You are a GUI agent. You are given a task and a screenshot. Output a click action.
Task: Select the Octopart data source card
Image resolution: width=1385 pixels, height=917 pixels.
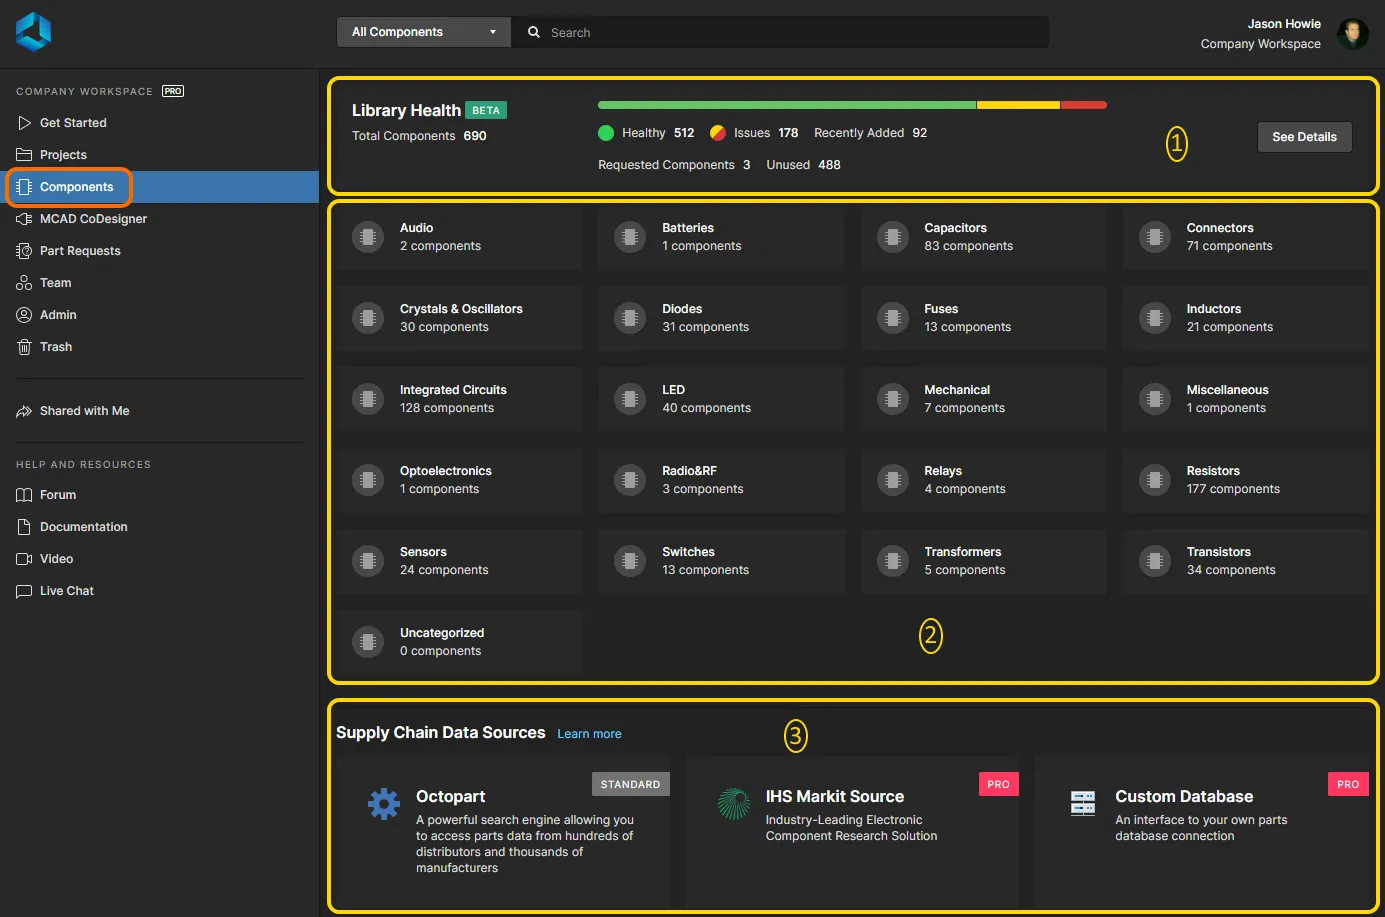coord(503,830)
